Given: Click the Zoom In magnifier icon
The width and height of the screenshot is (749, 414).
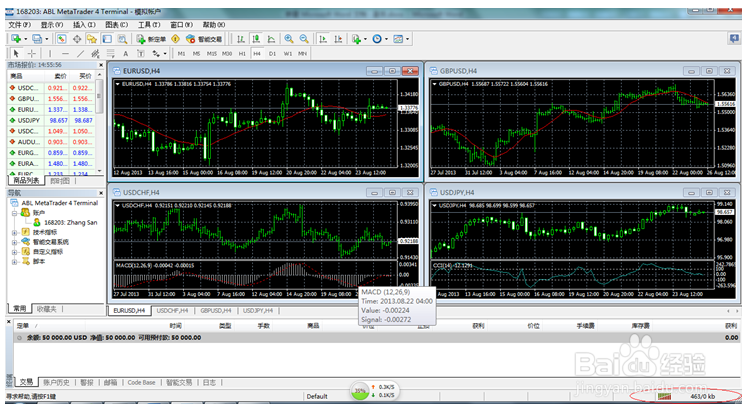Looking at the screenshot, I should click(x=289, y=39).
